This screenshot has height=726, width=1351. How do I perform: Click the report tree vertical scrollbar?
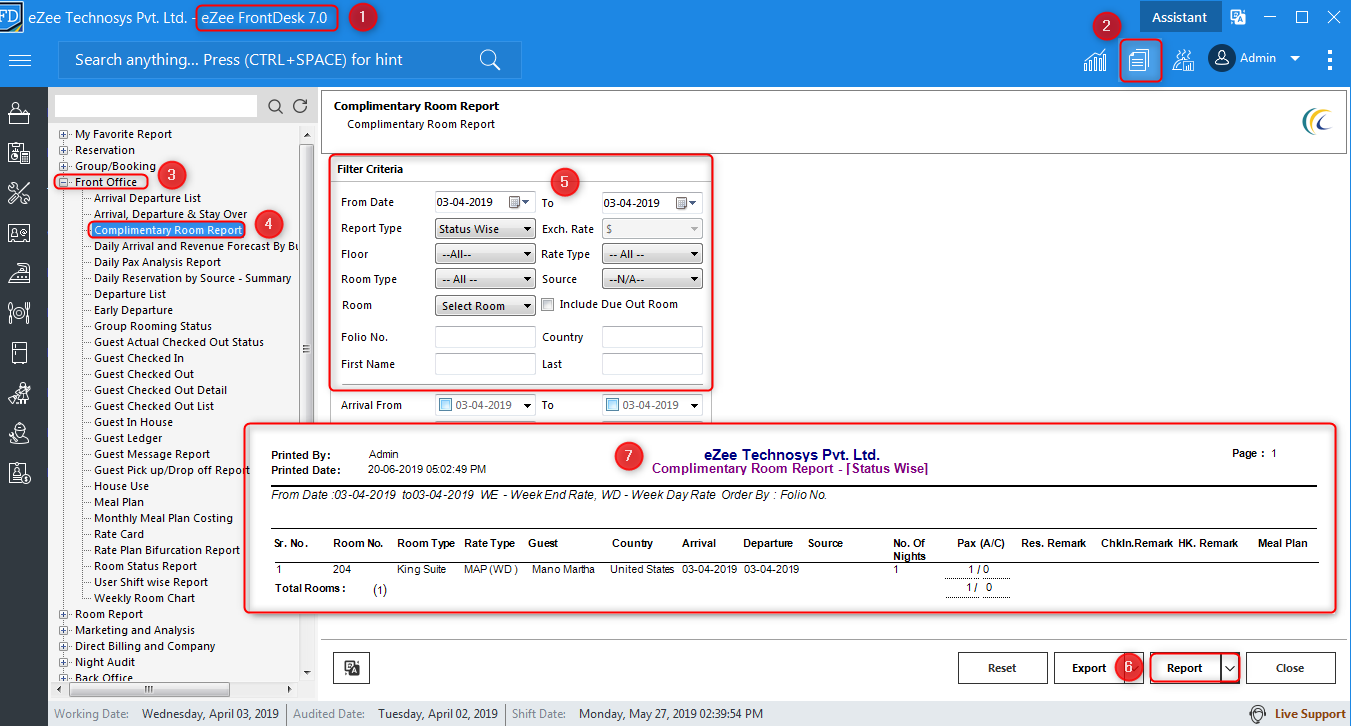click(x=307, y=350)
